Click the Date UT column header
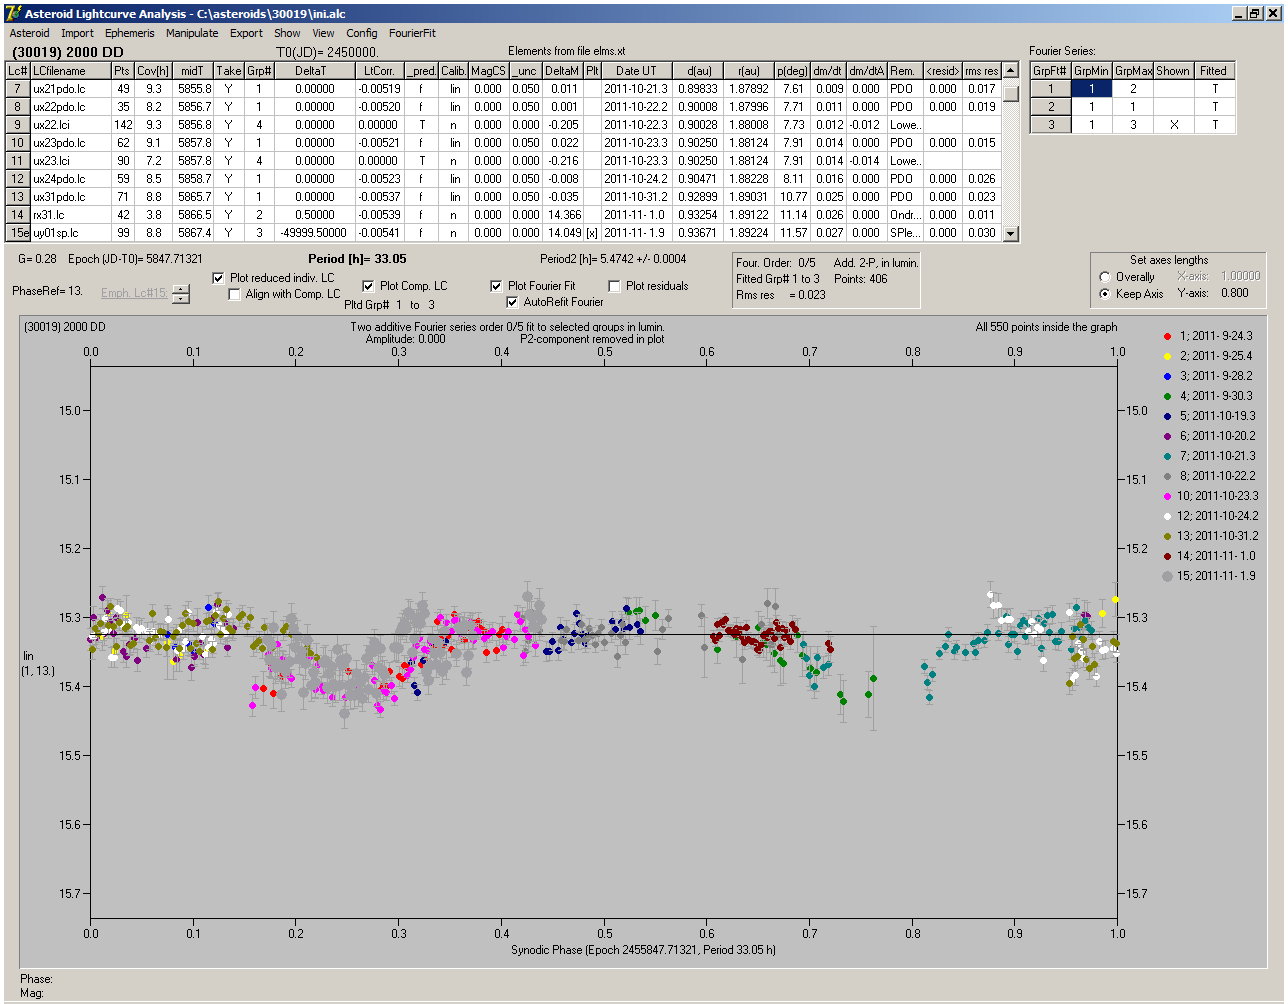1288x1004 pixels. coord(636,71)
